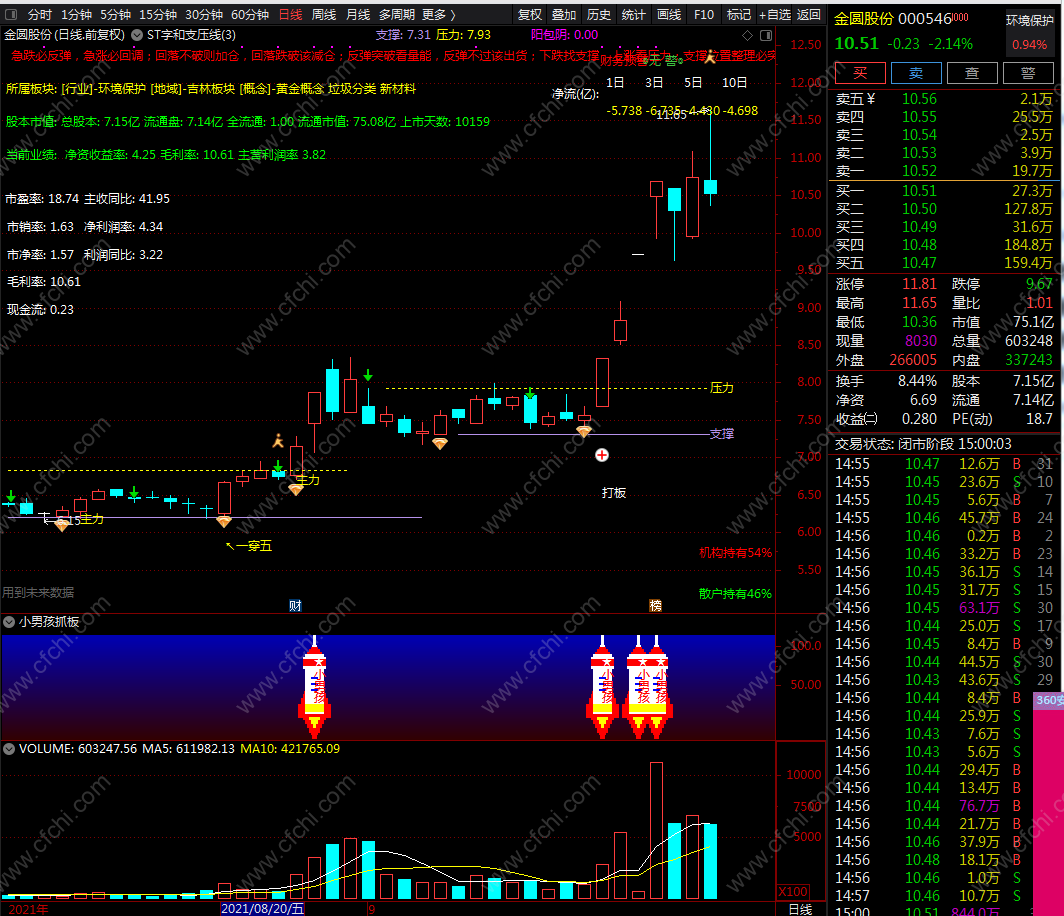Click the 总量 603248 value
Viewport: 1064px width, 916px height.
(x=1029, y=341)
